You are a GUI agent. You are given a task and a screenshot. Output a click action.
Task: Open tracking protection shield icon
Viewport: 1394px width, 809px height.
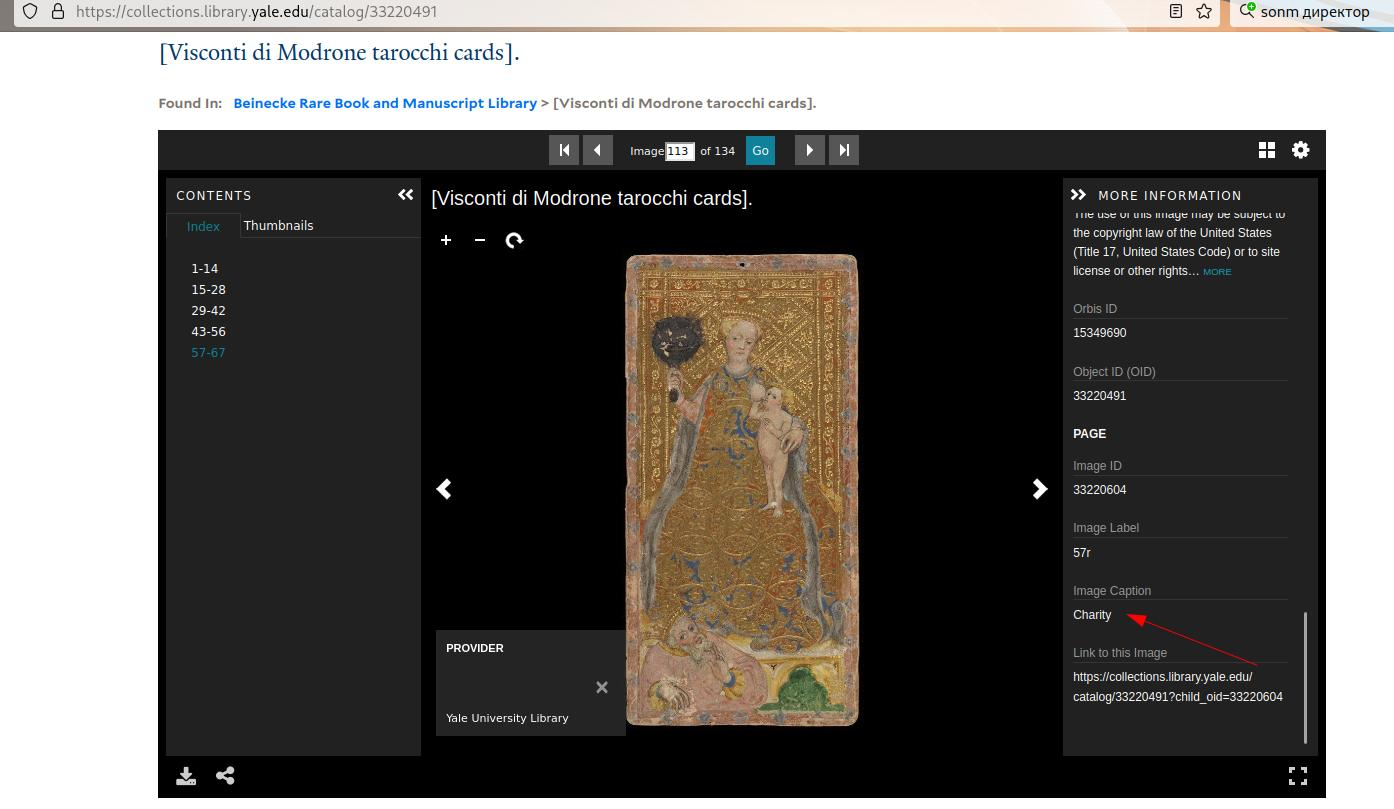click(30, 12)
